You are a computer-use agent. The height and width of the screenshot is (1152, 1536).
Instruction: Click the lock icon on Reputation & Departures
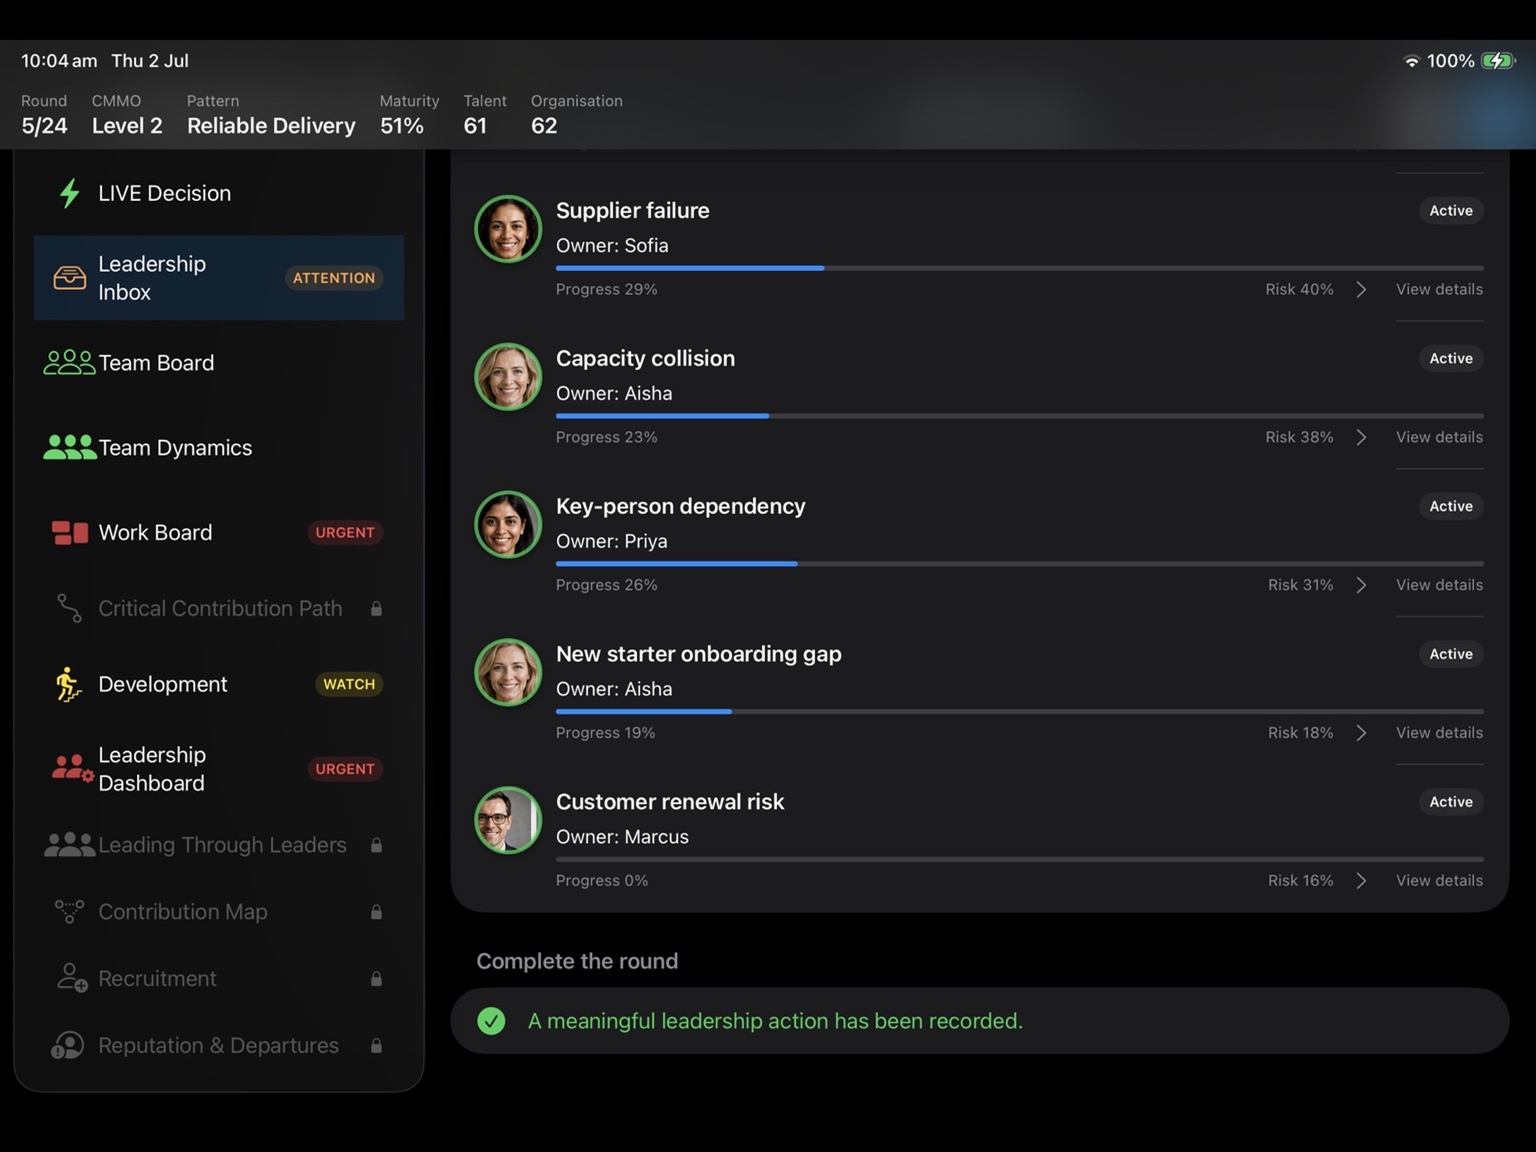(376, 1045)
